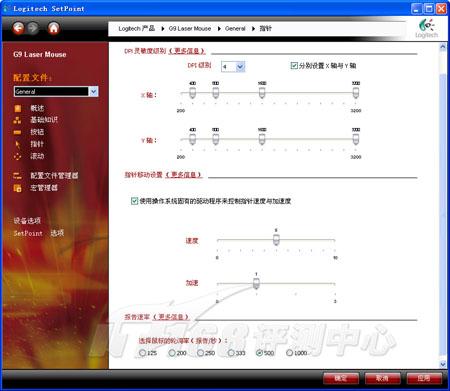Click the 速度 speed slider handle

(276, 239)
